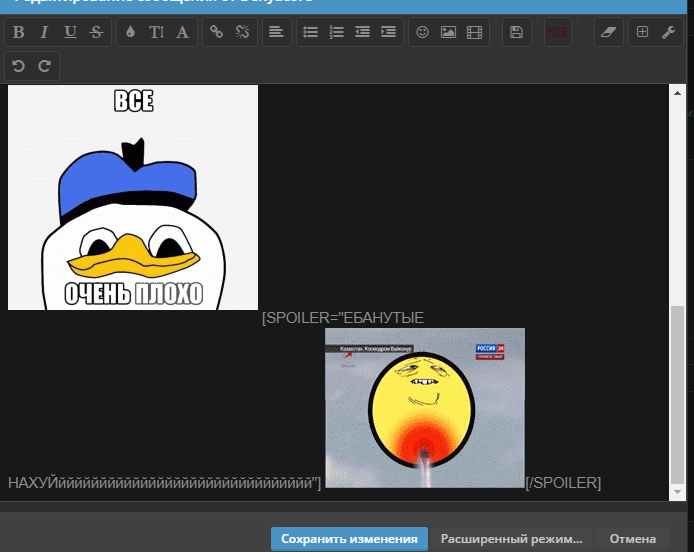Open the insert plus menu
Image resolution: width=694 pixels, height=552 pixels.
click(x=642, y=32)
